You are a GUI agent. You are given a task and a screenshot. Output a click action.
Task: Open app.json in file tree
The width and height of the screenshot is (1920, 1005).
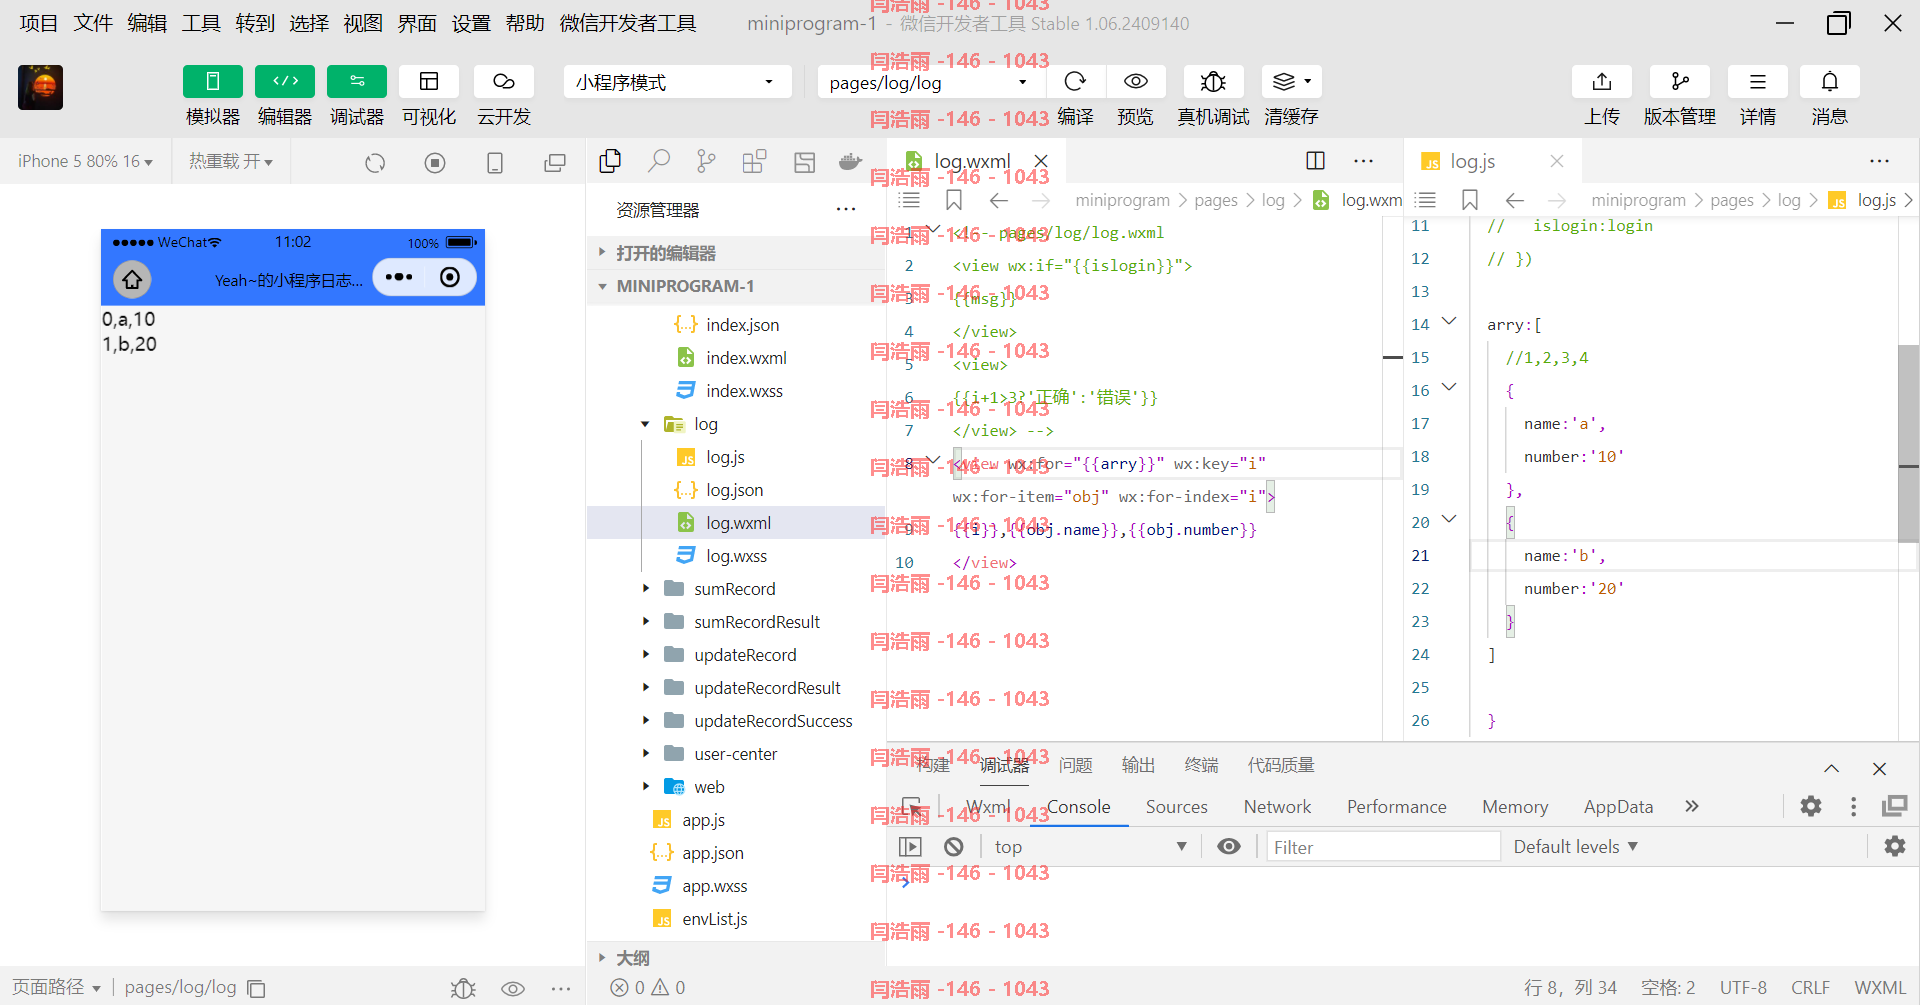pyautogui.click(x=736, y=853)
